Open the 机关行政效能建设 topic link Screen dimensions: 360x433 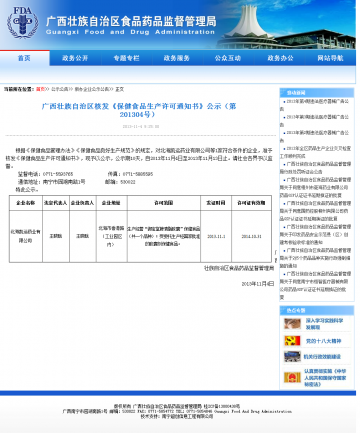[x=322, y=357]
